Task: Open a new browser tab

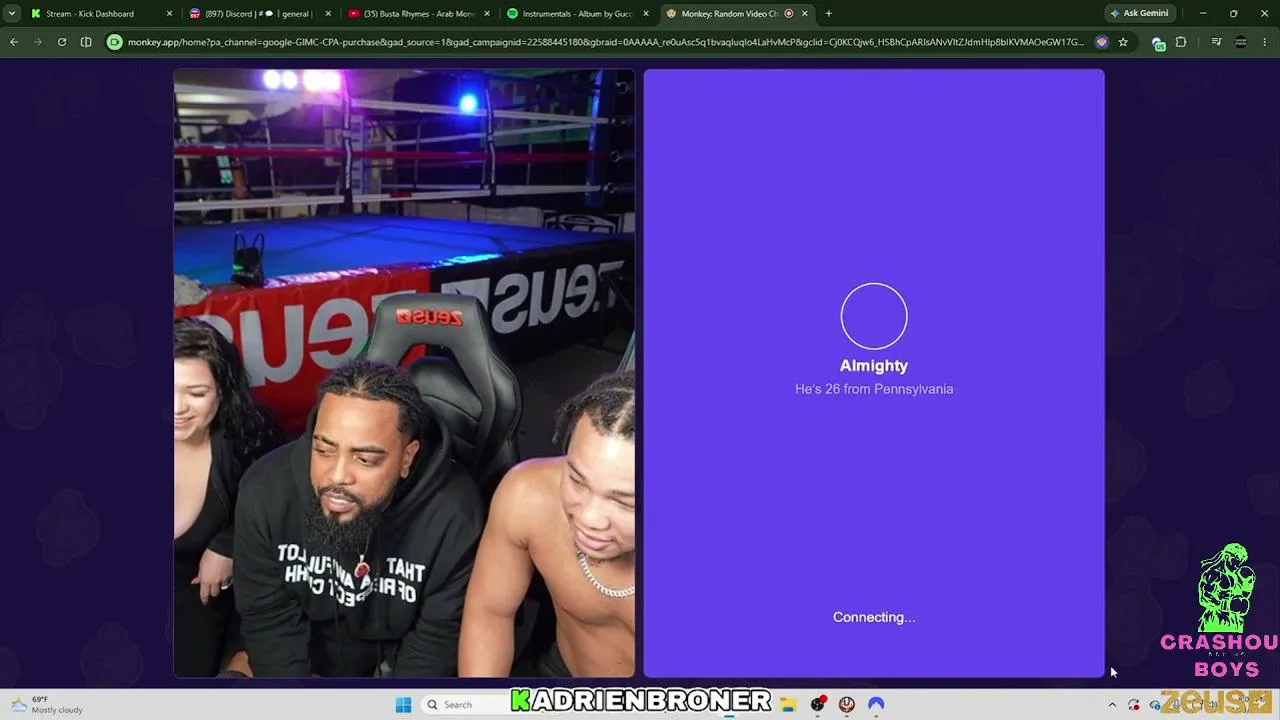Action: (x=828, y=14)
